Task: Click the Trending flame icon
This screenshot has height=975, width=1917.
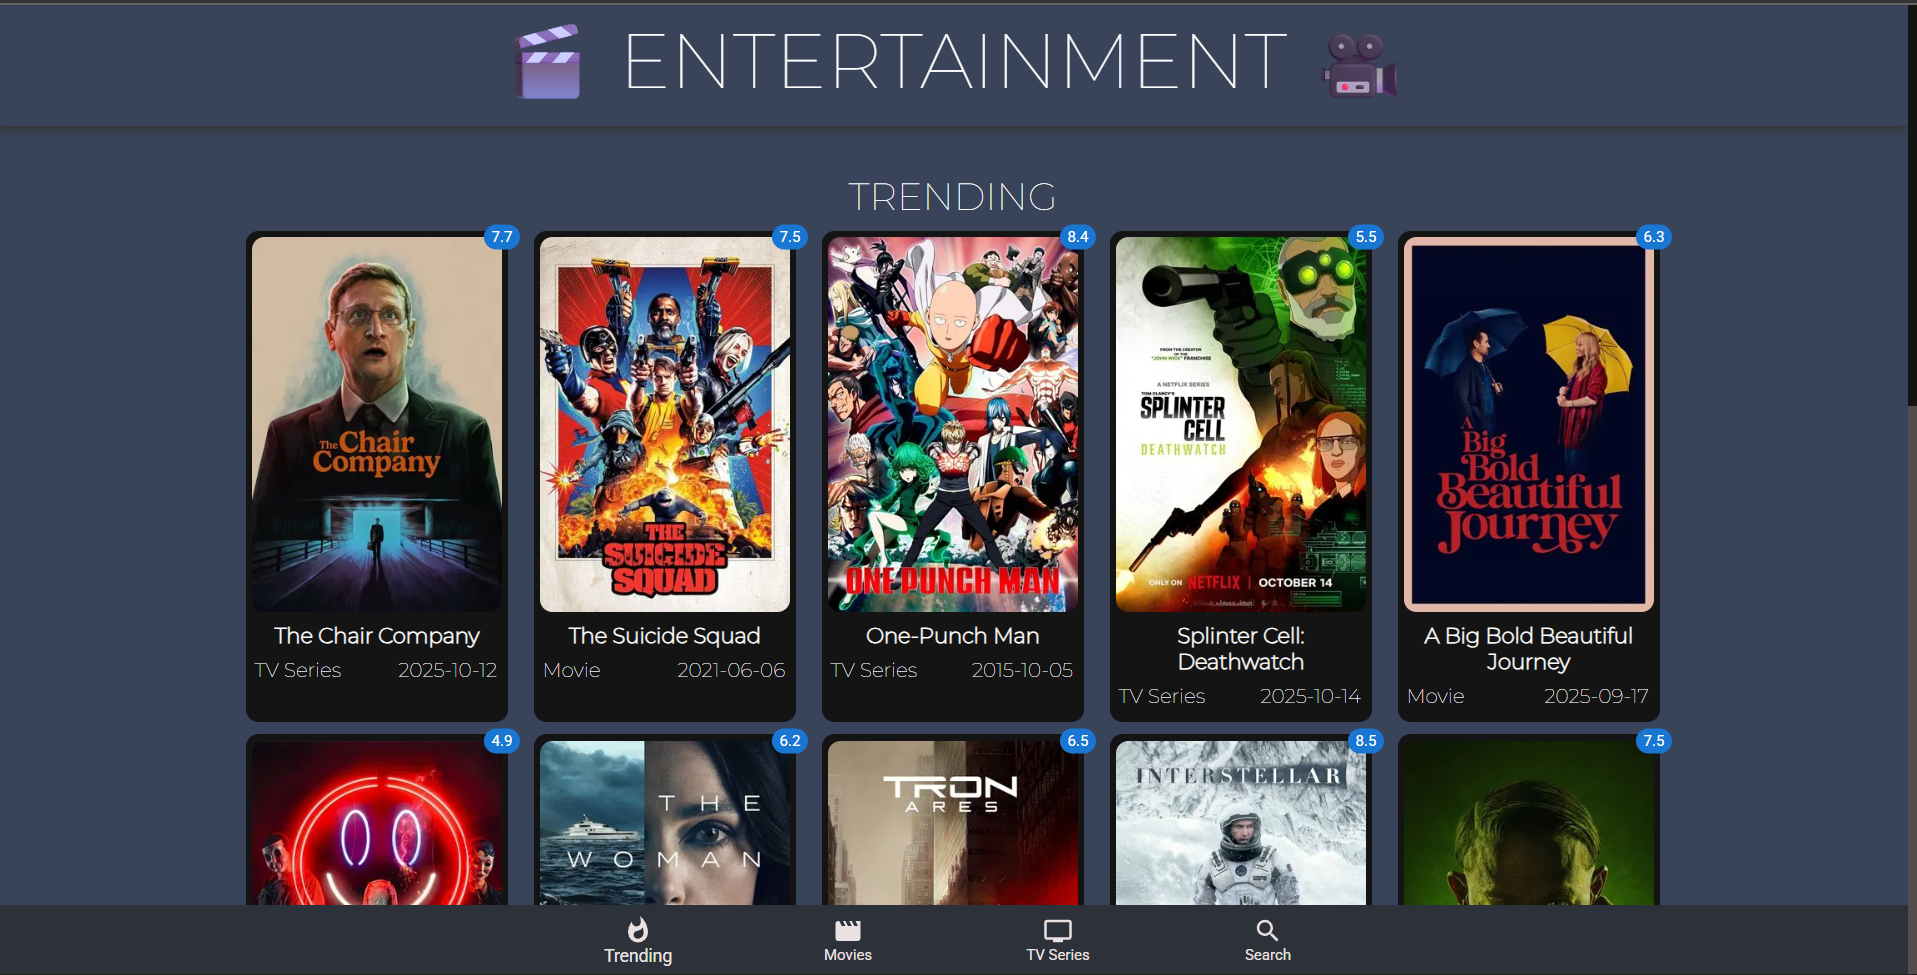Action: (638, 930)
